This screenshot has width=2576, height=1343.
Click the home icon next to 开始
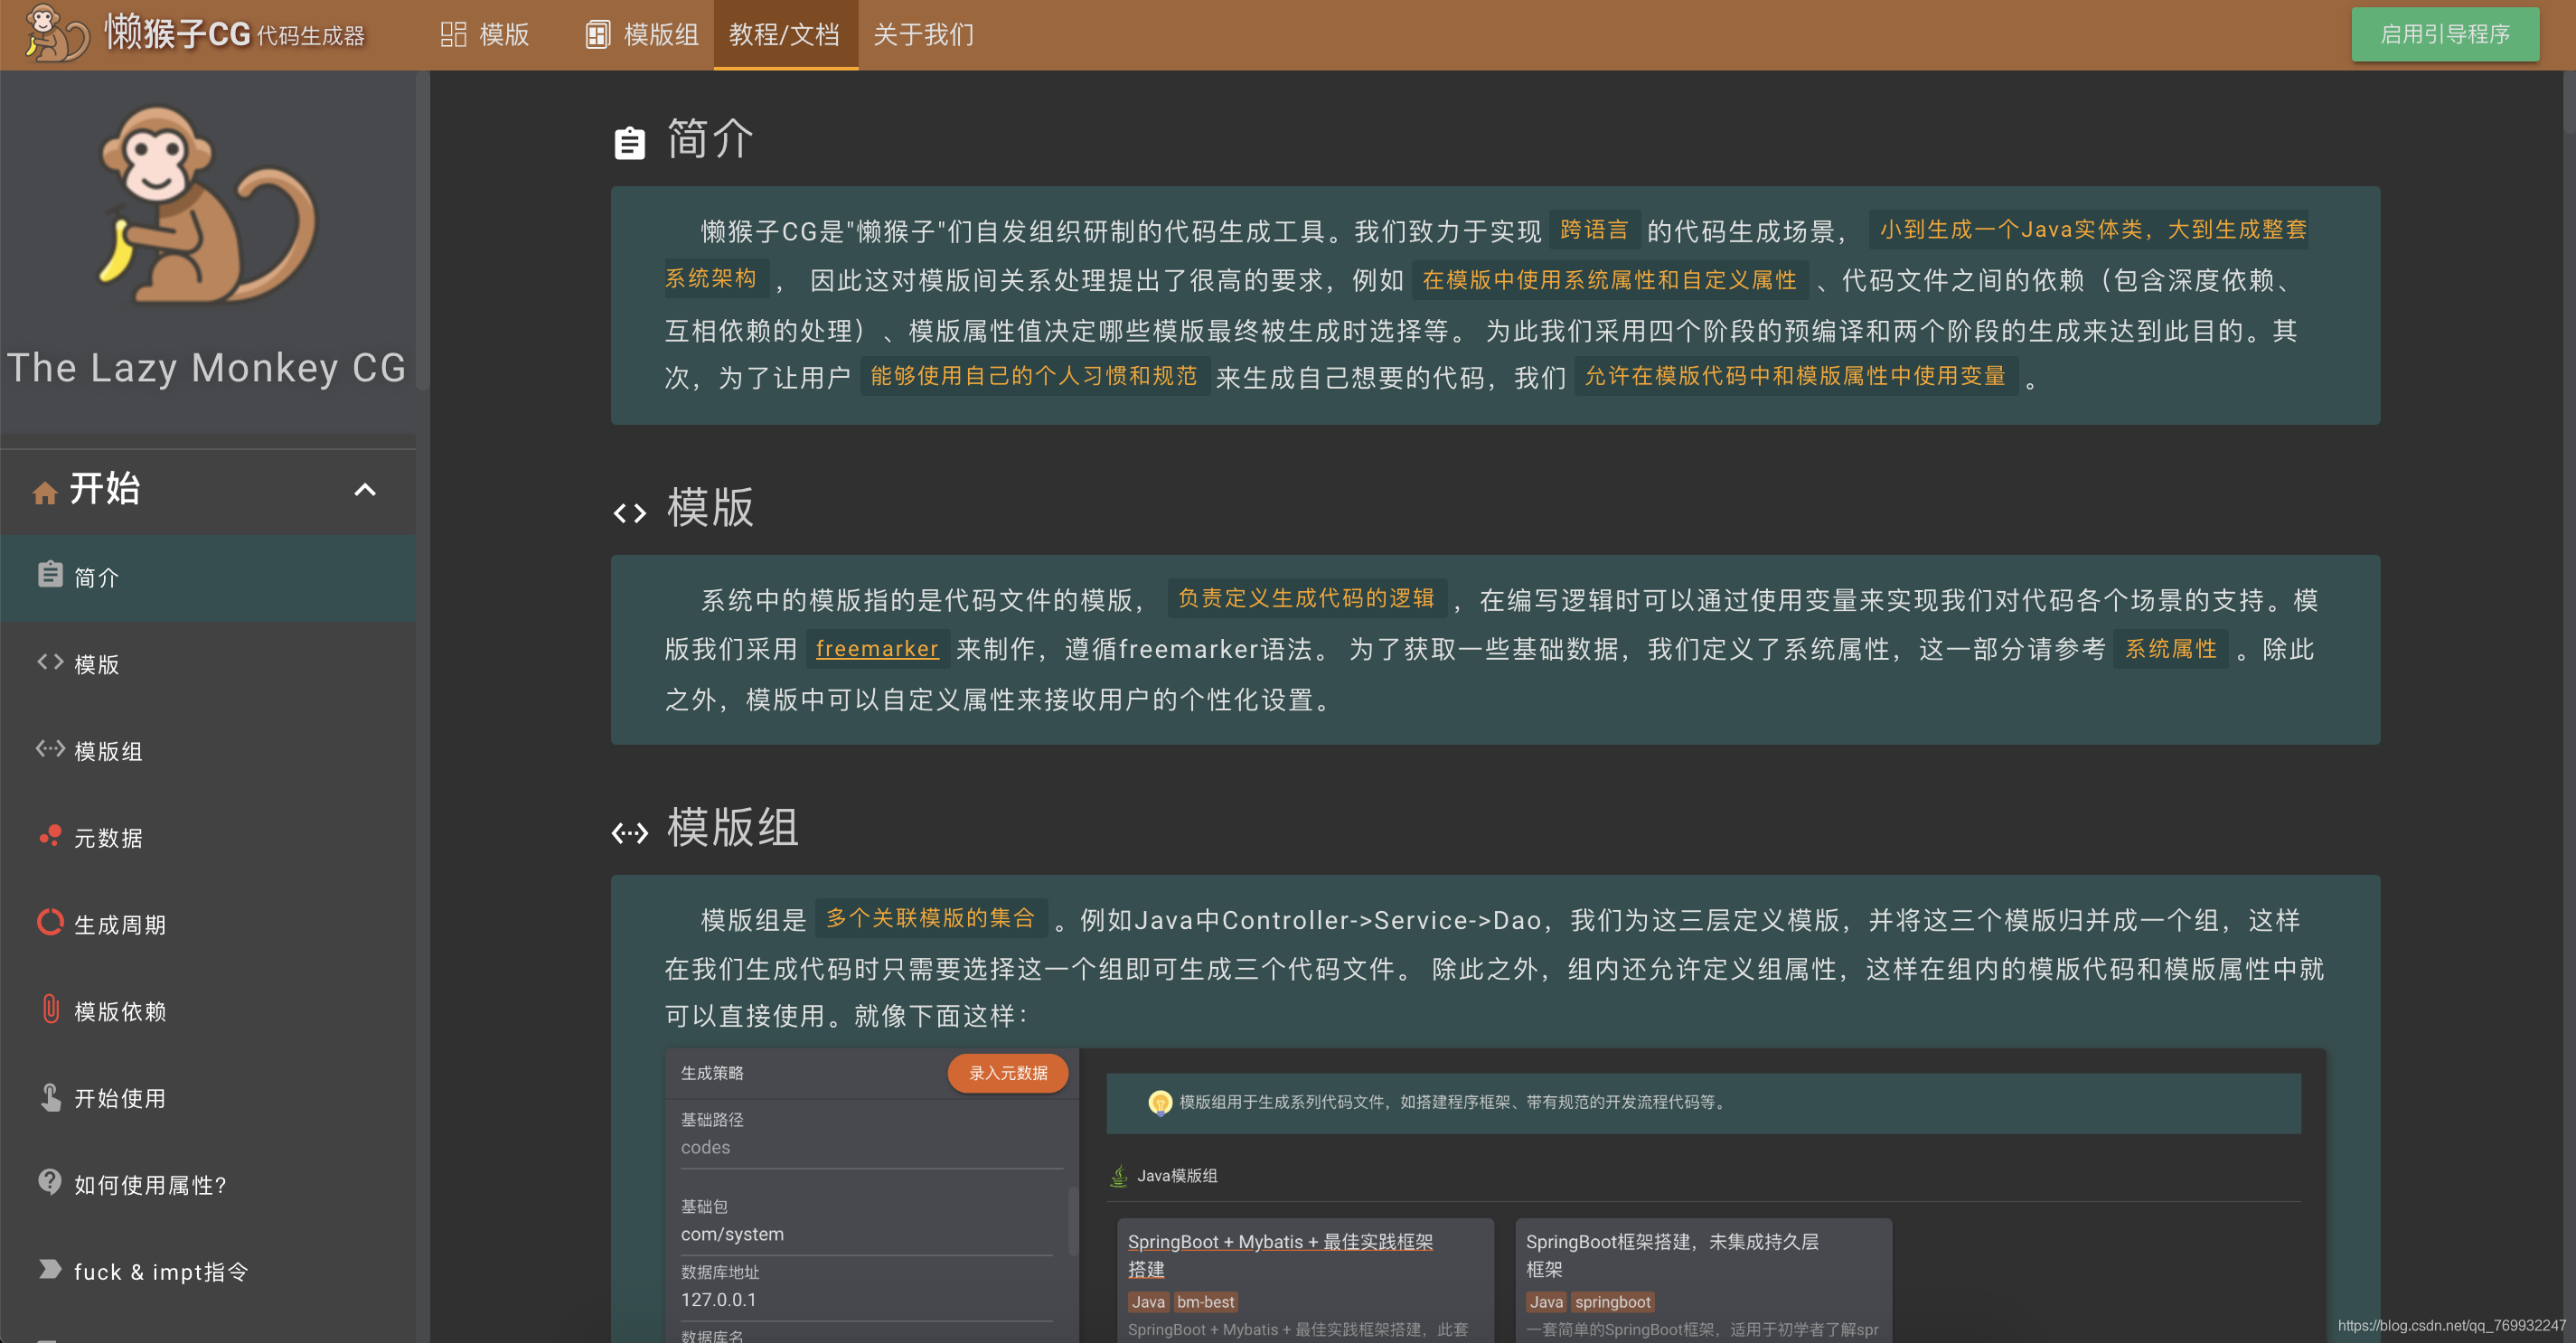click(x=44, y=490)
